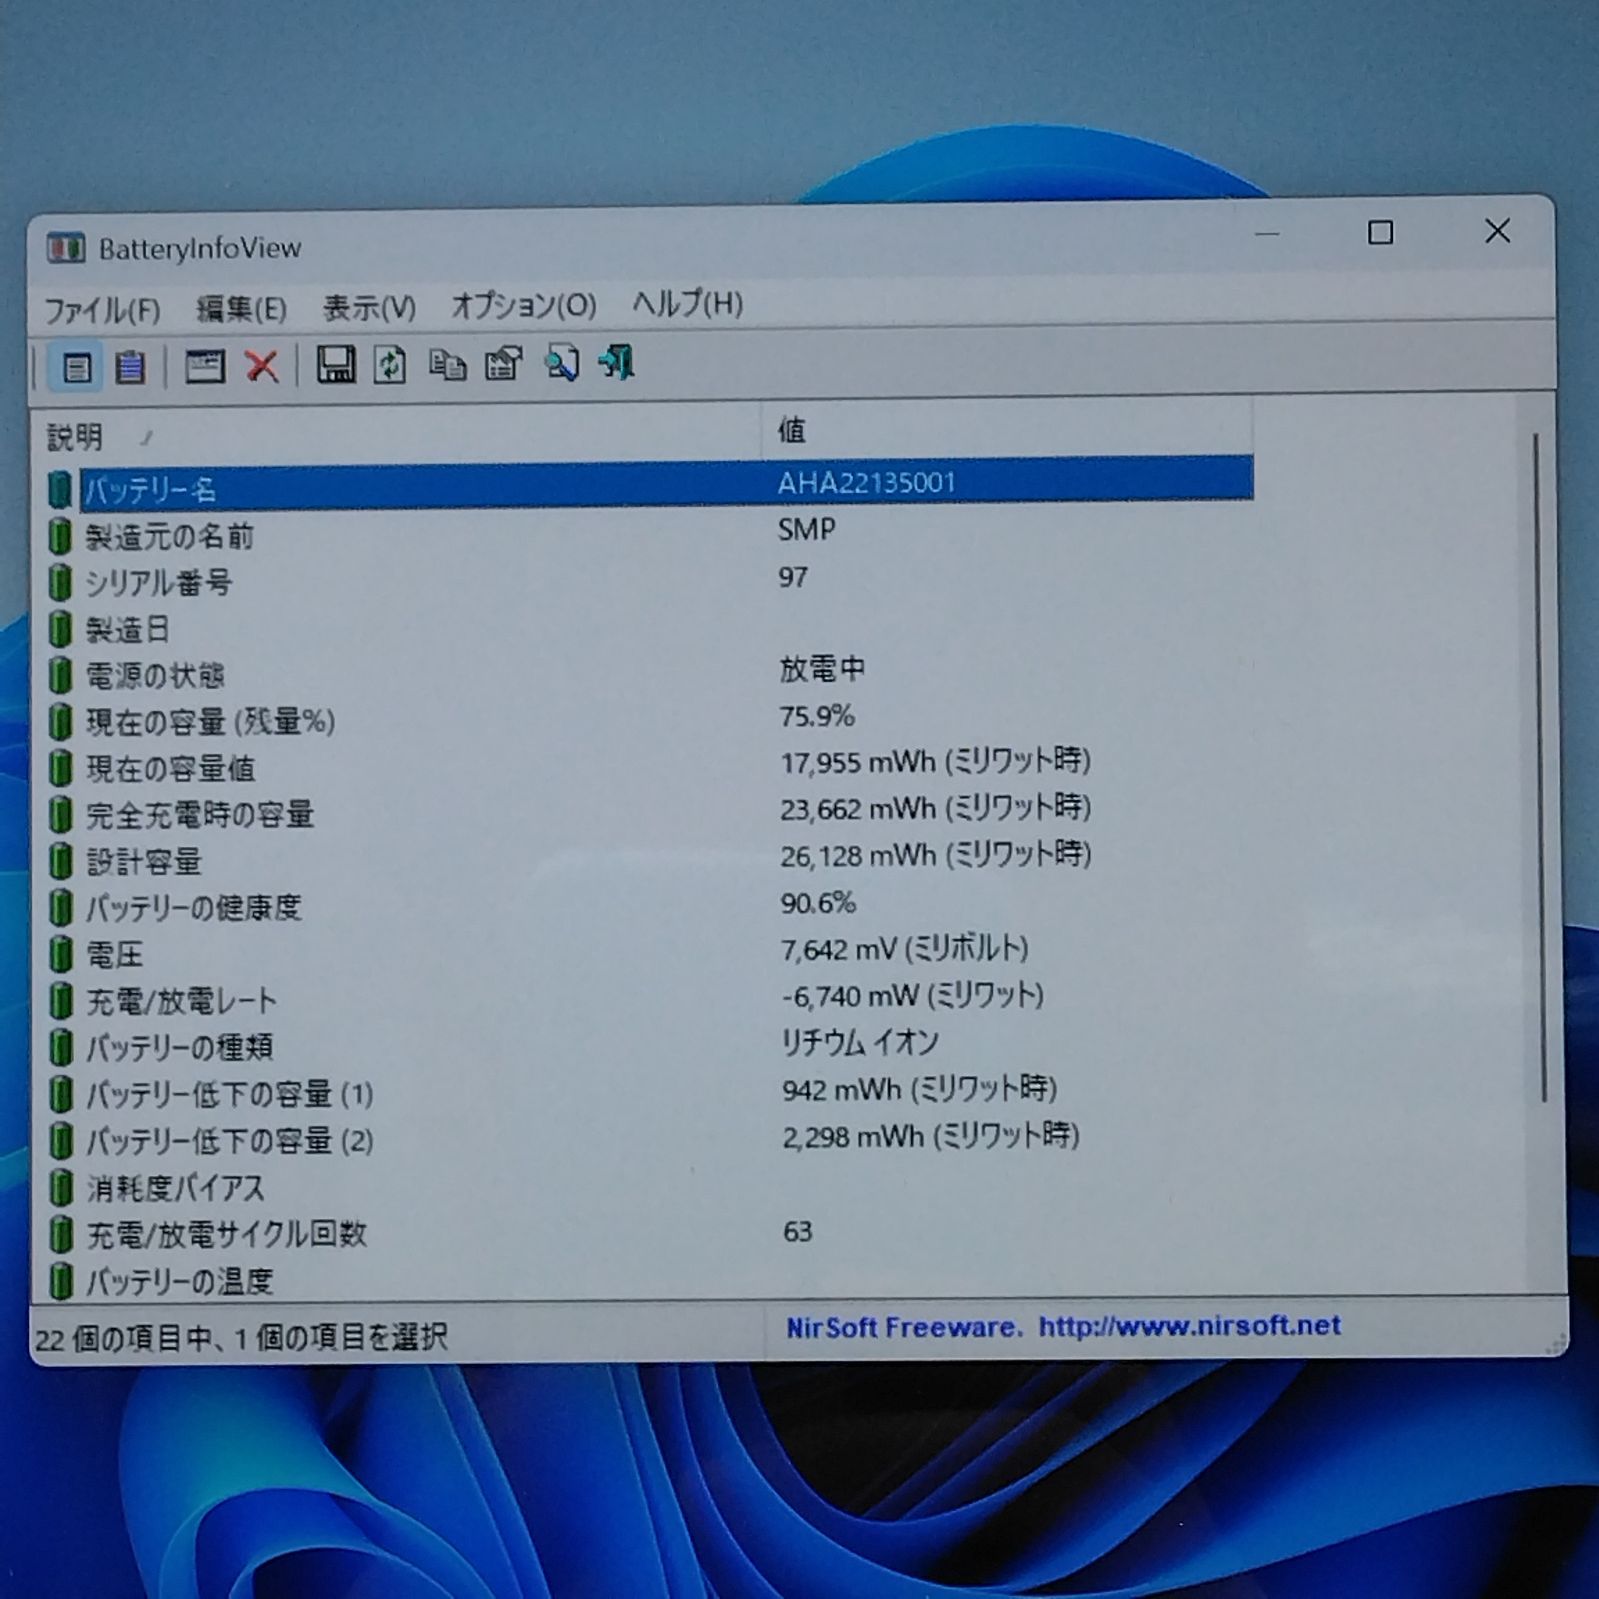The image size is (1599, 1599).
Task: Select the 製造元の名前 row
Action: click(649, 533)
